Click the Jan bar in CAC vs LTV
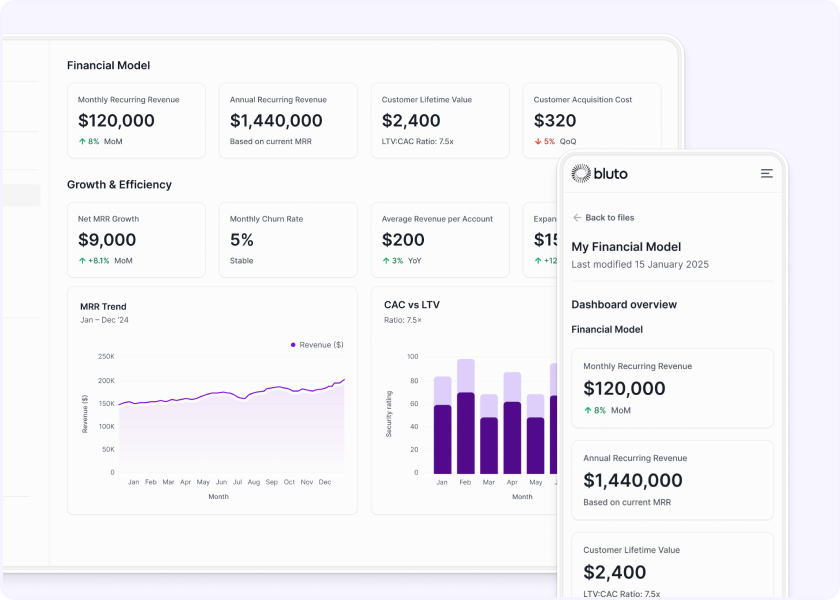The width and height of the screenshot is (840, 600). (442, 430)
